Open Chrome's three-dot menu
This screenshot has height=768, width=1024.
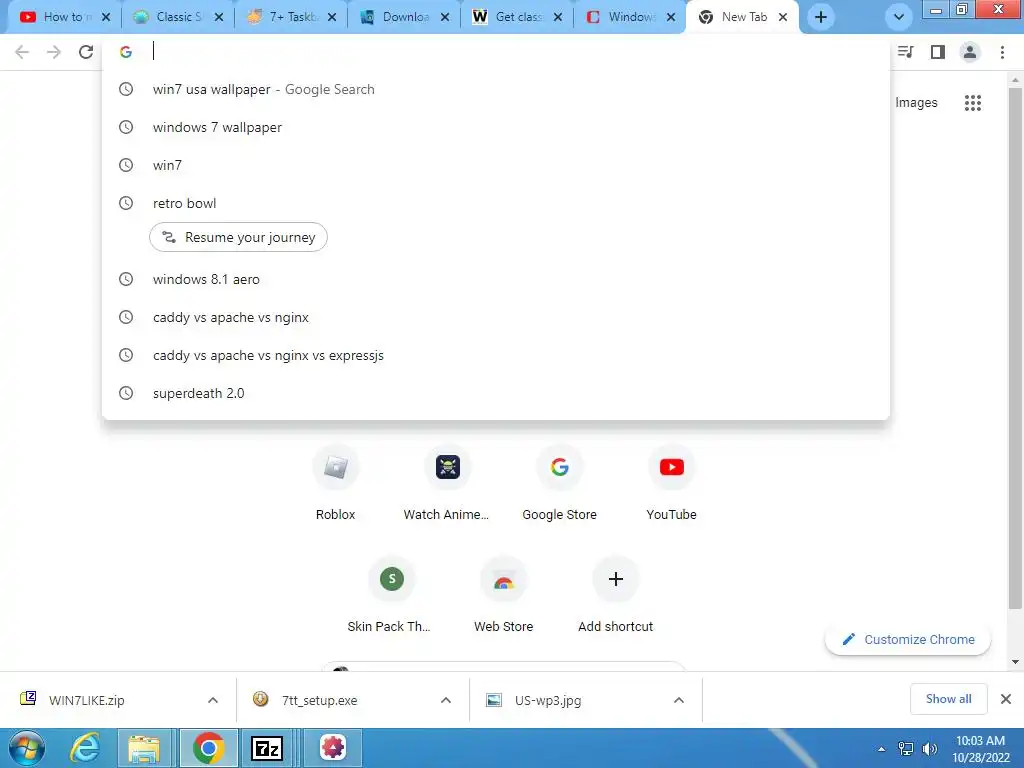[1002, 52]
